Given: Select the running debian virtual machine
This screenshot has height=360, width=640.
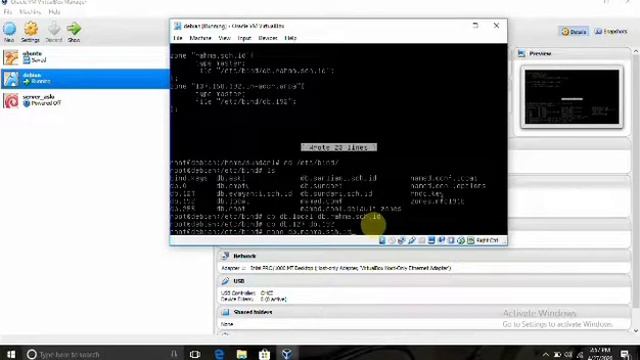Looking at the screenshot, I should [x=85, y=78].
